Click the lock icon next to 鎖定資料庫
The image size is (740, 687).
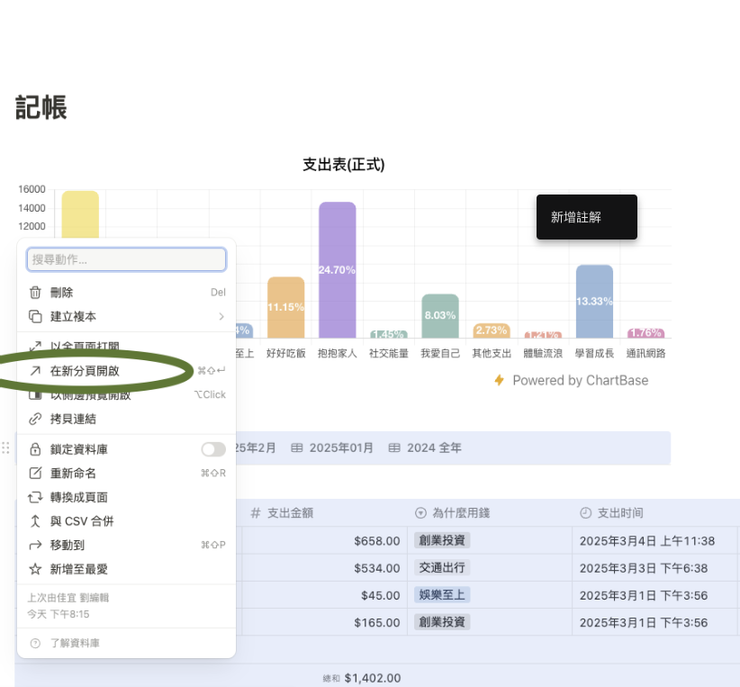pyautogui.click(x=35, y=449)
